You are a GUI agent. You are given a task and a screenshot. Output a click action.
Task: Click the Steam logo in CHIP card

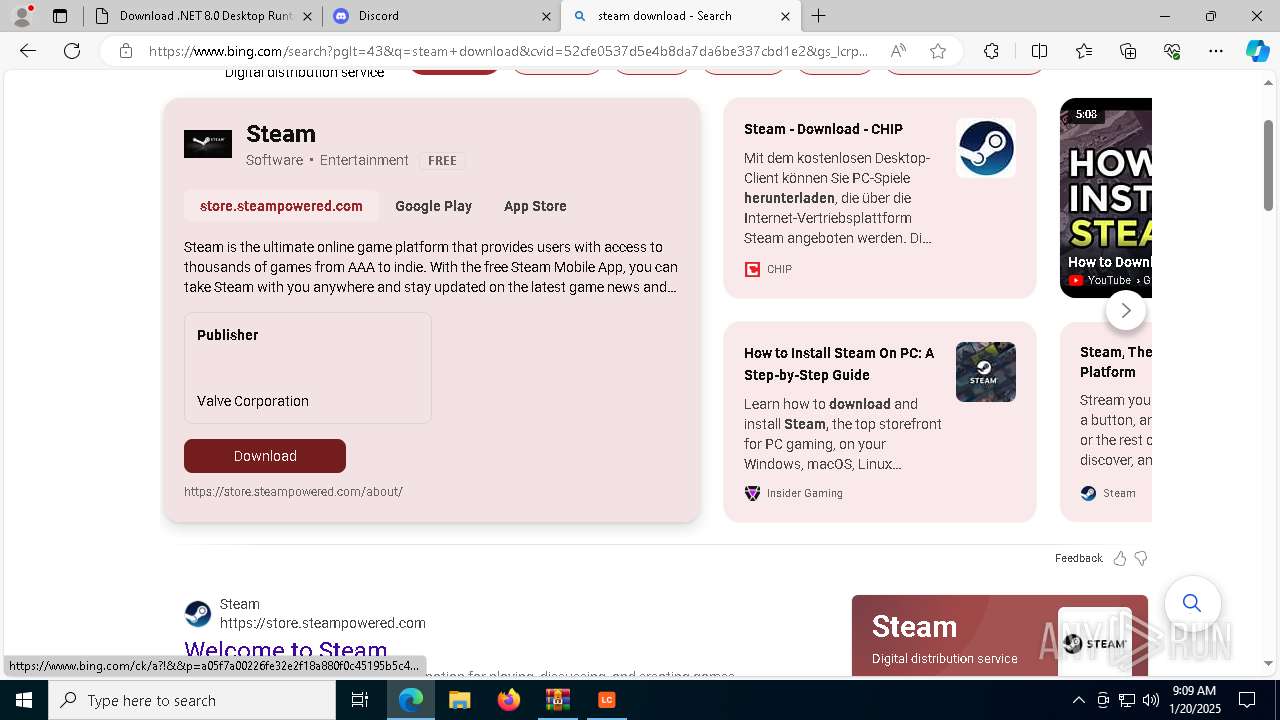click(x=986, y=148)
